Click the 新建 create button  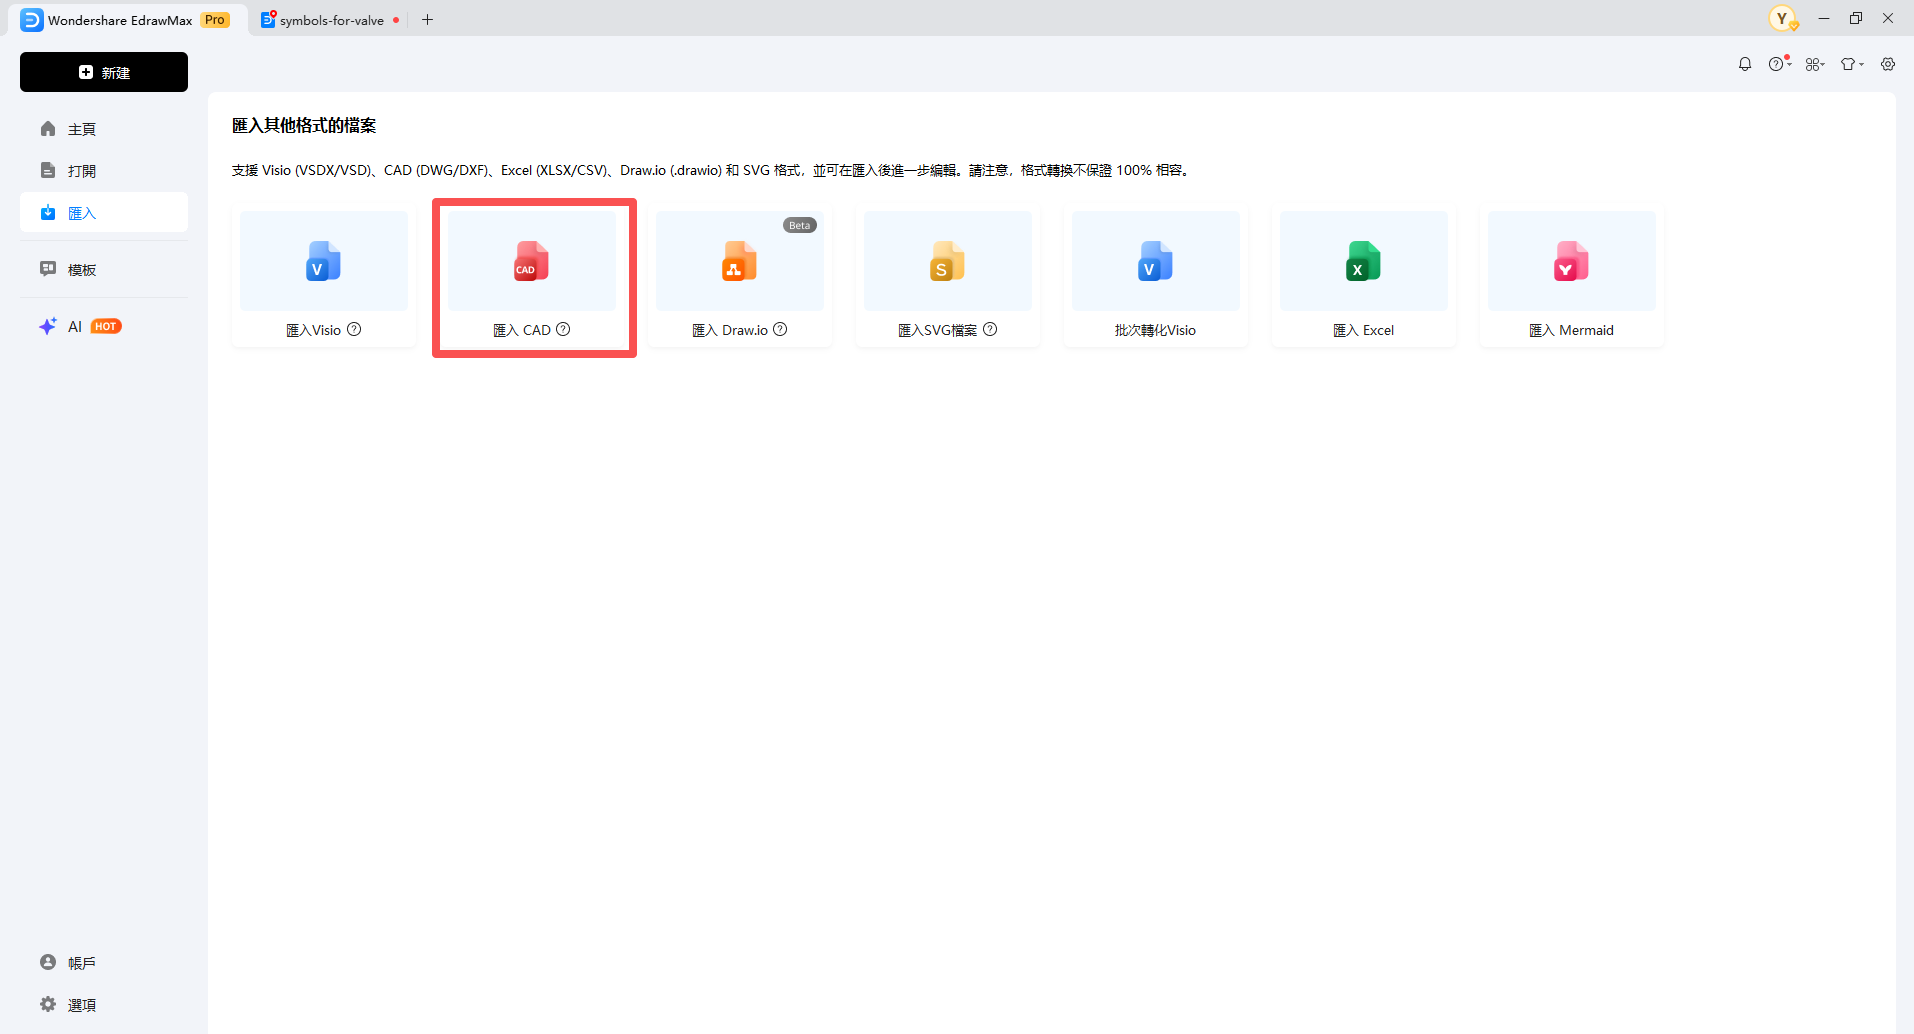tap(103, 71)
